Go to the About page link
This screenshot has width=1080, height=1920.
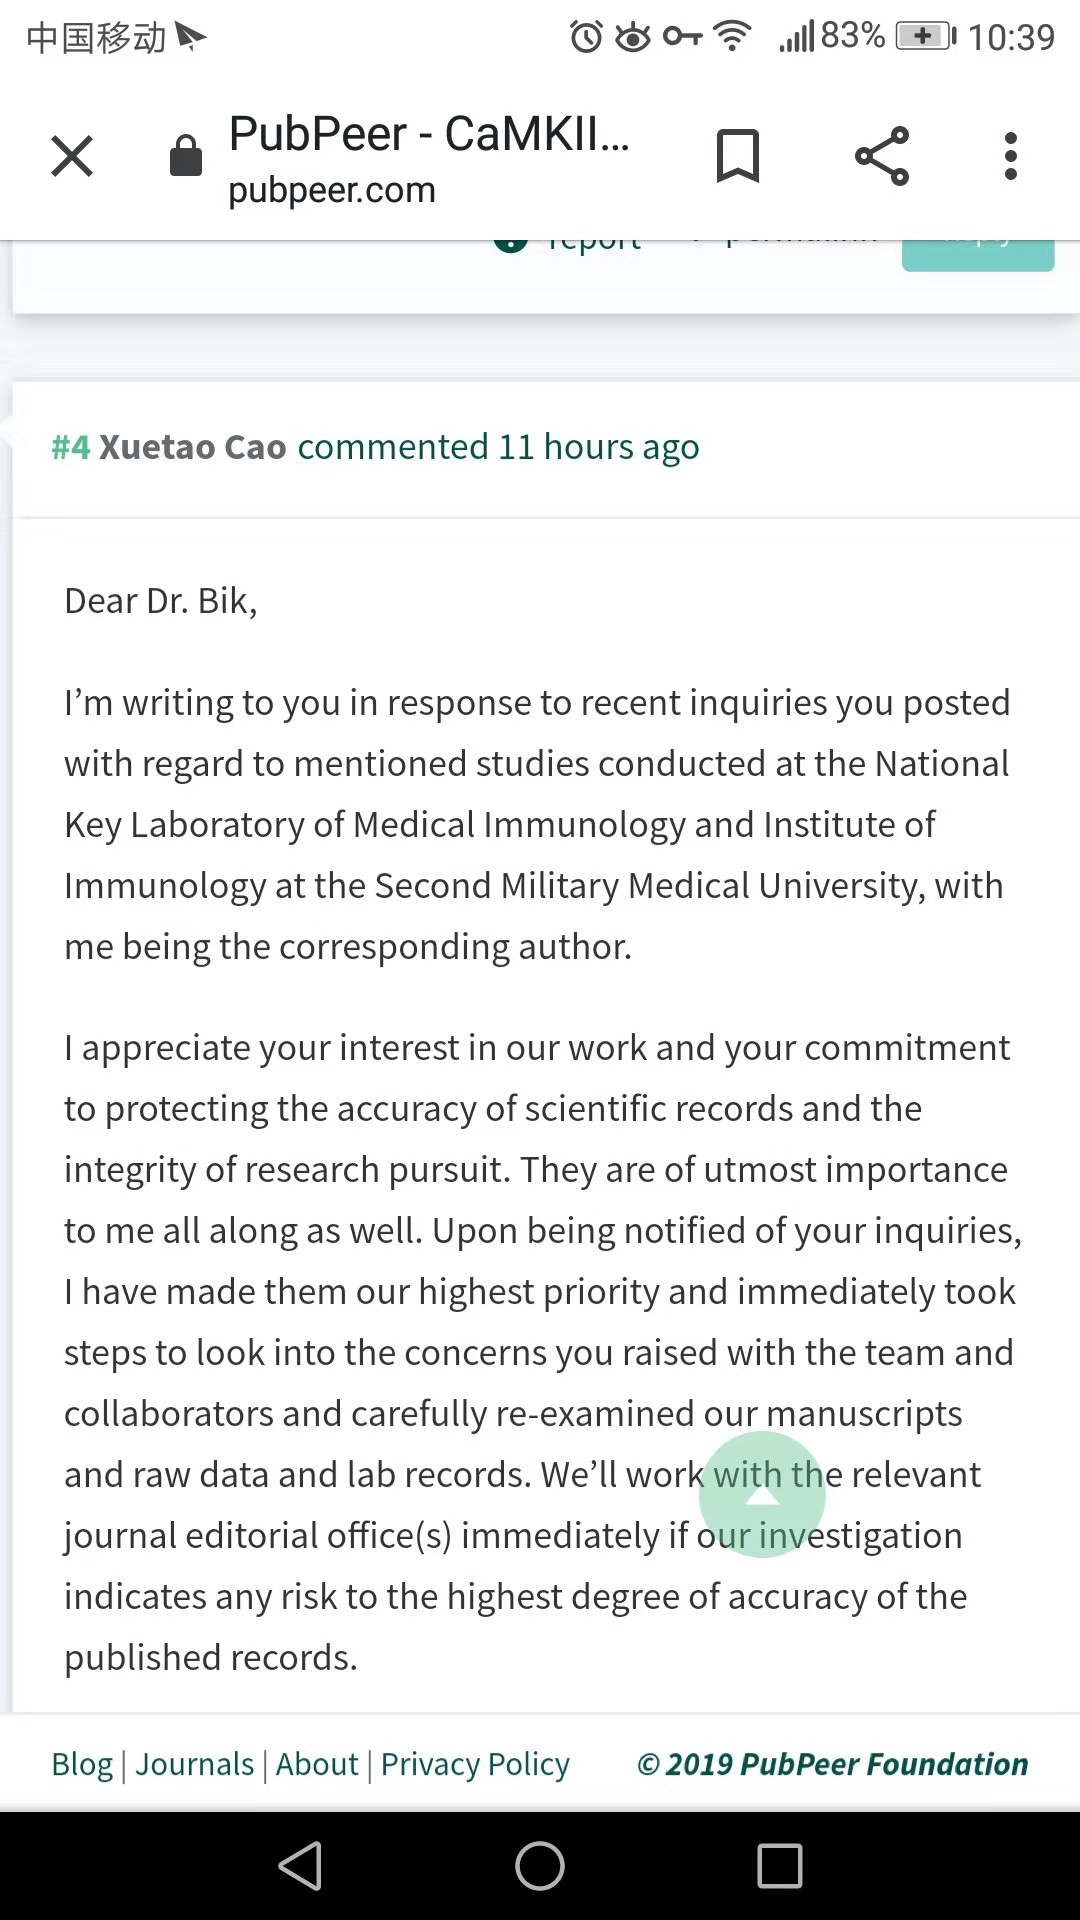coord(317,1764)
